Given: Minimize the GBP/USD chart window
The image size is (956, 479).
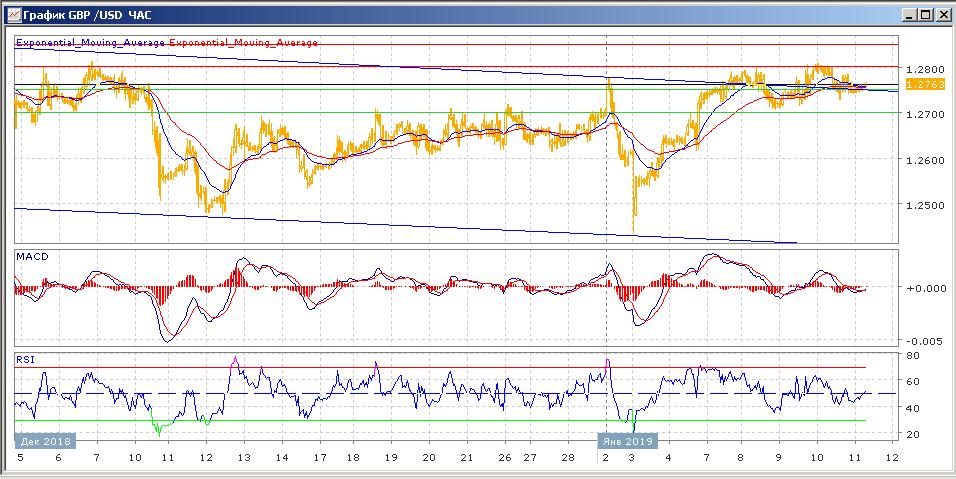Looking at the screenshot, I should point(910,16).
